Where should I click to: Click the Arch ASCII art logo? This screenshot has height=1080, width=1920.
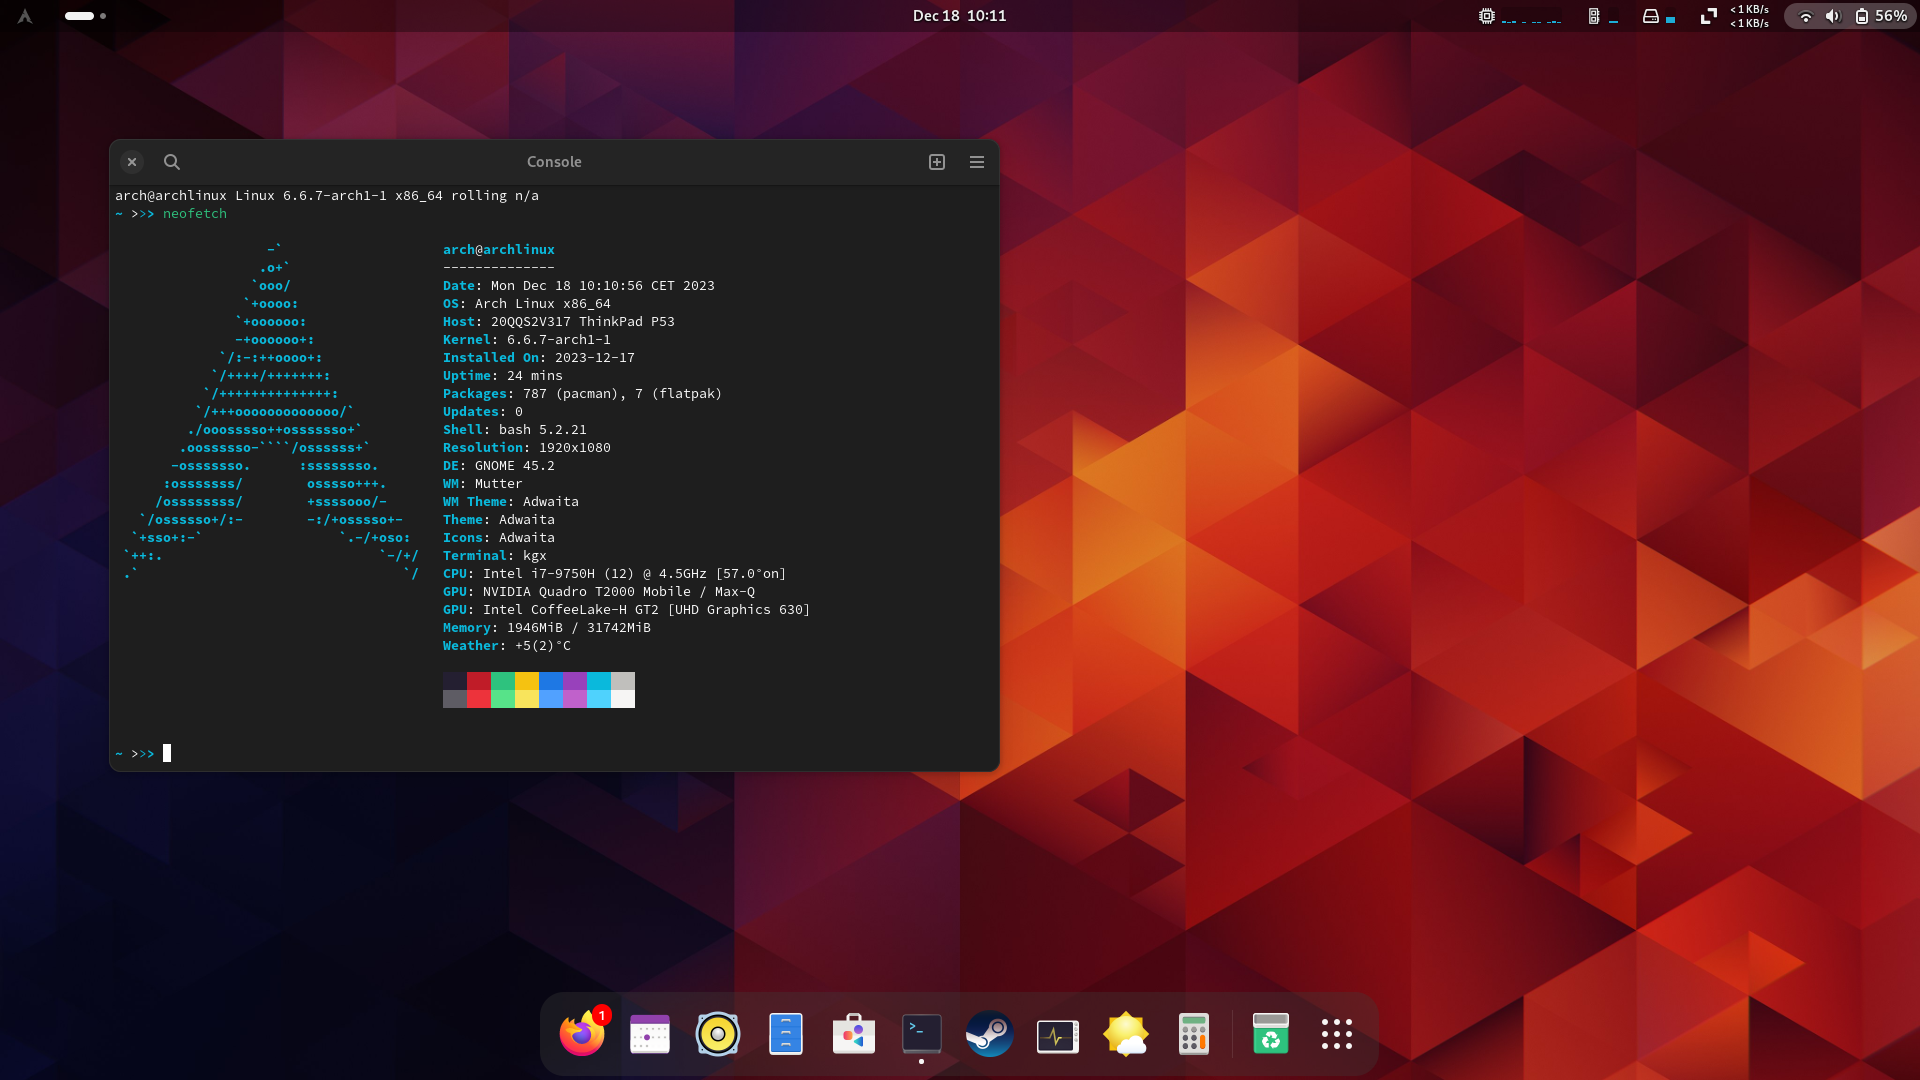(x=271, y=412)
